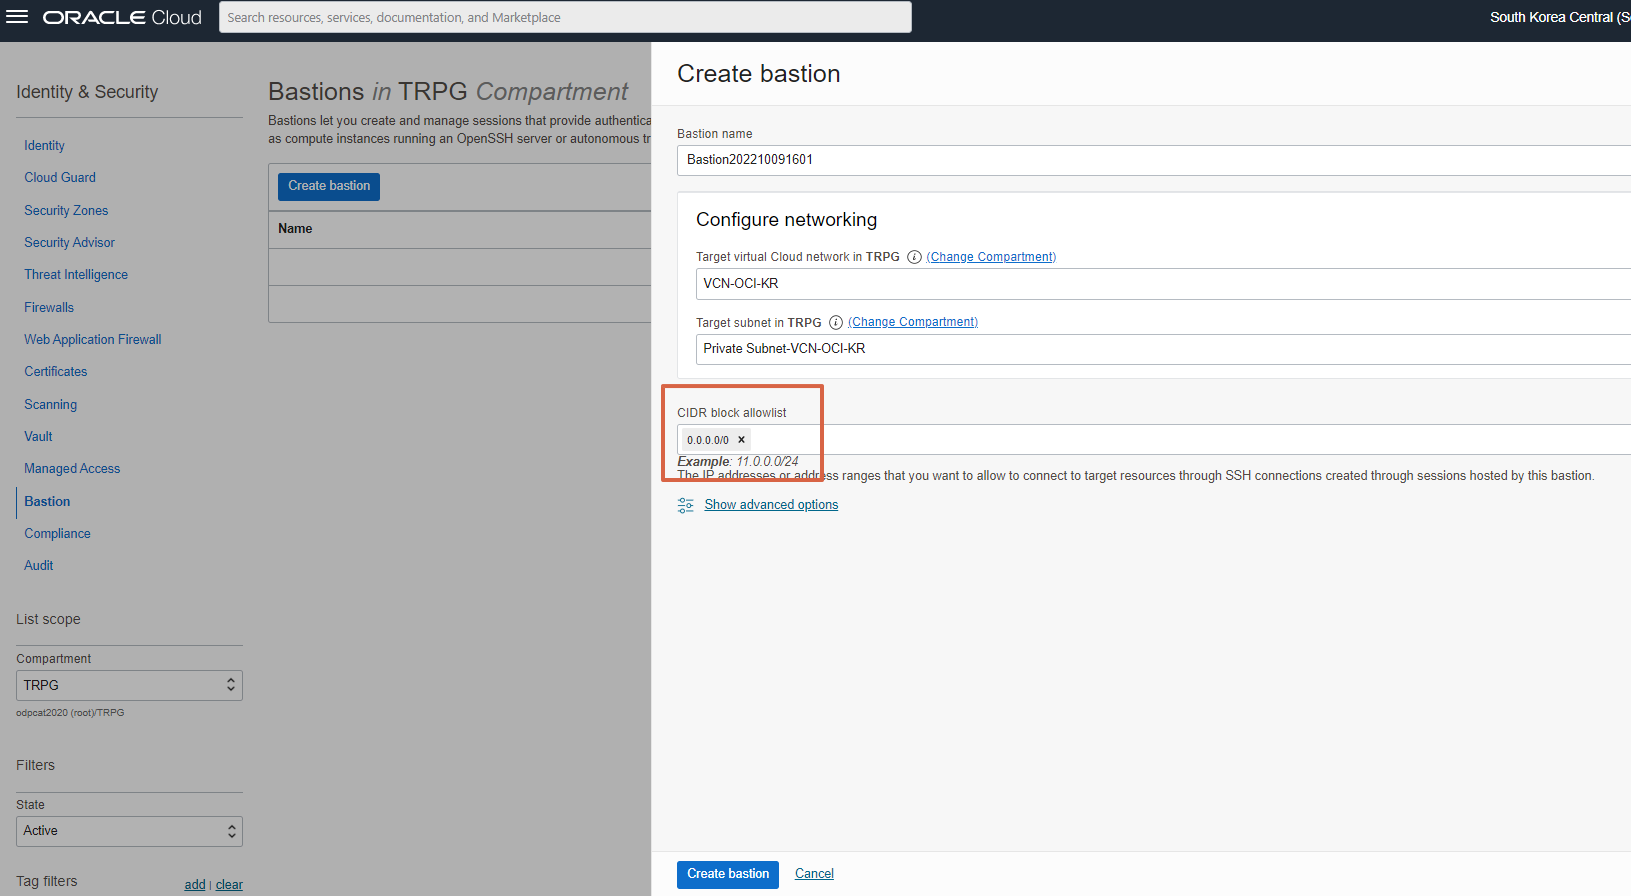Go to Security Zones
This screenshot has height=896, width=1631.
point(66,210)
